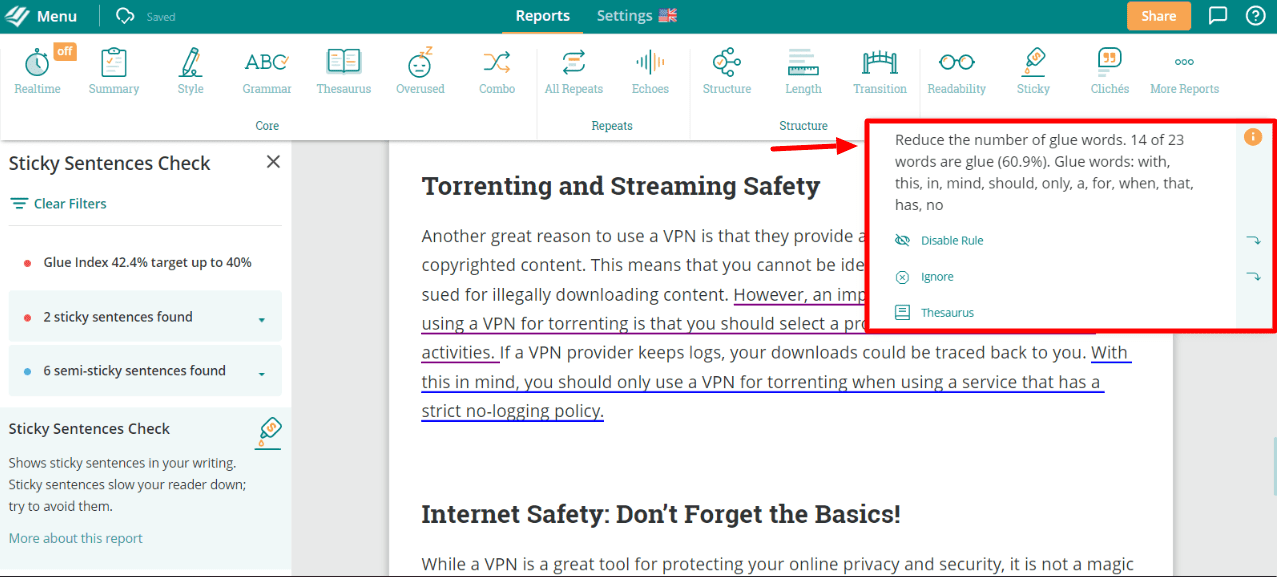Click the Transition report icon
This screenshot has width=1277, height=577.
click(880, 71)
